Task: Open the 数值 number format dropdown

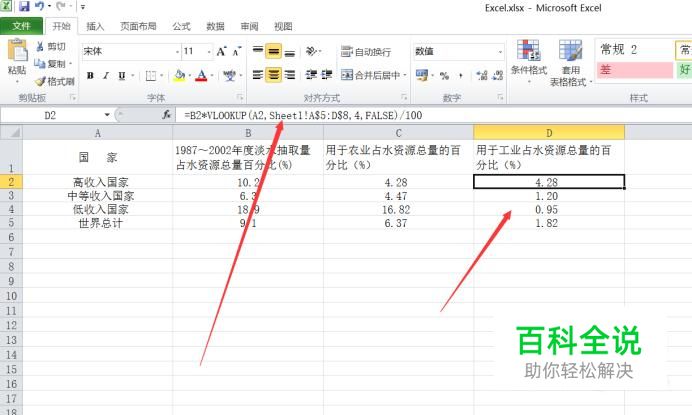Action: 500,52
